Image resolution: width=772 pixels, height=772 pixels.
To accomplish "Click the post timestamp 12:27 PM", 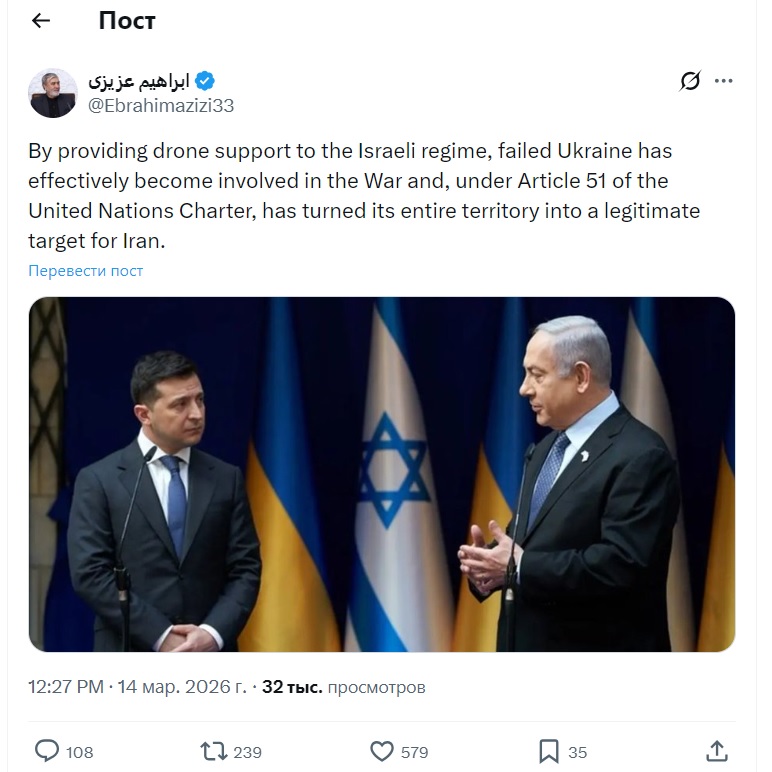I will tap(66, 688).
